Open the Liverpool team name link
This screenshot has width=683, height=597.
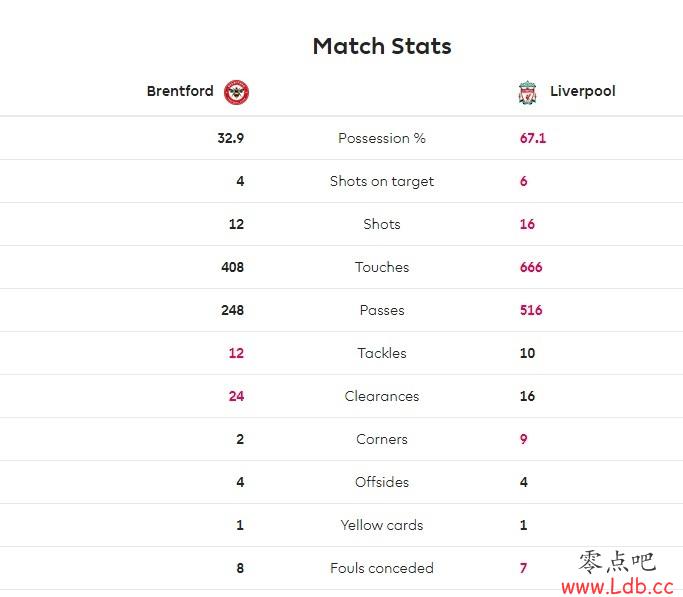click(582, 91)
